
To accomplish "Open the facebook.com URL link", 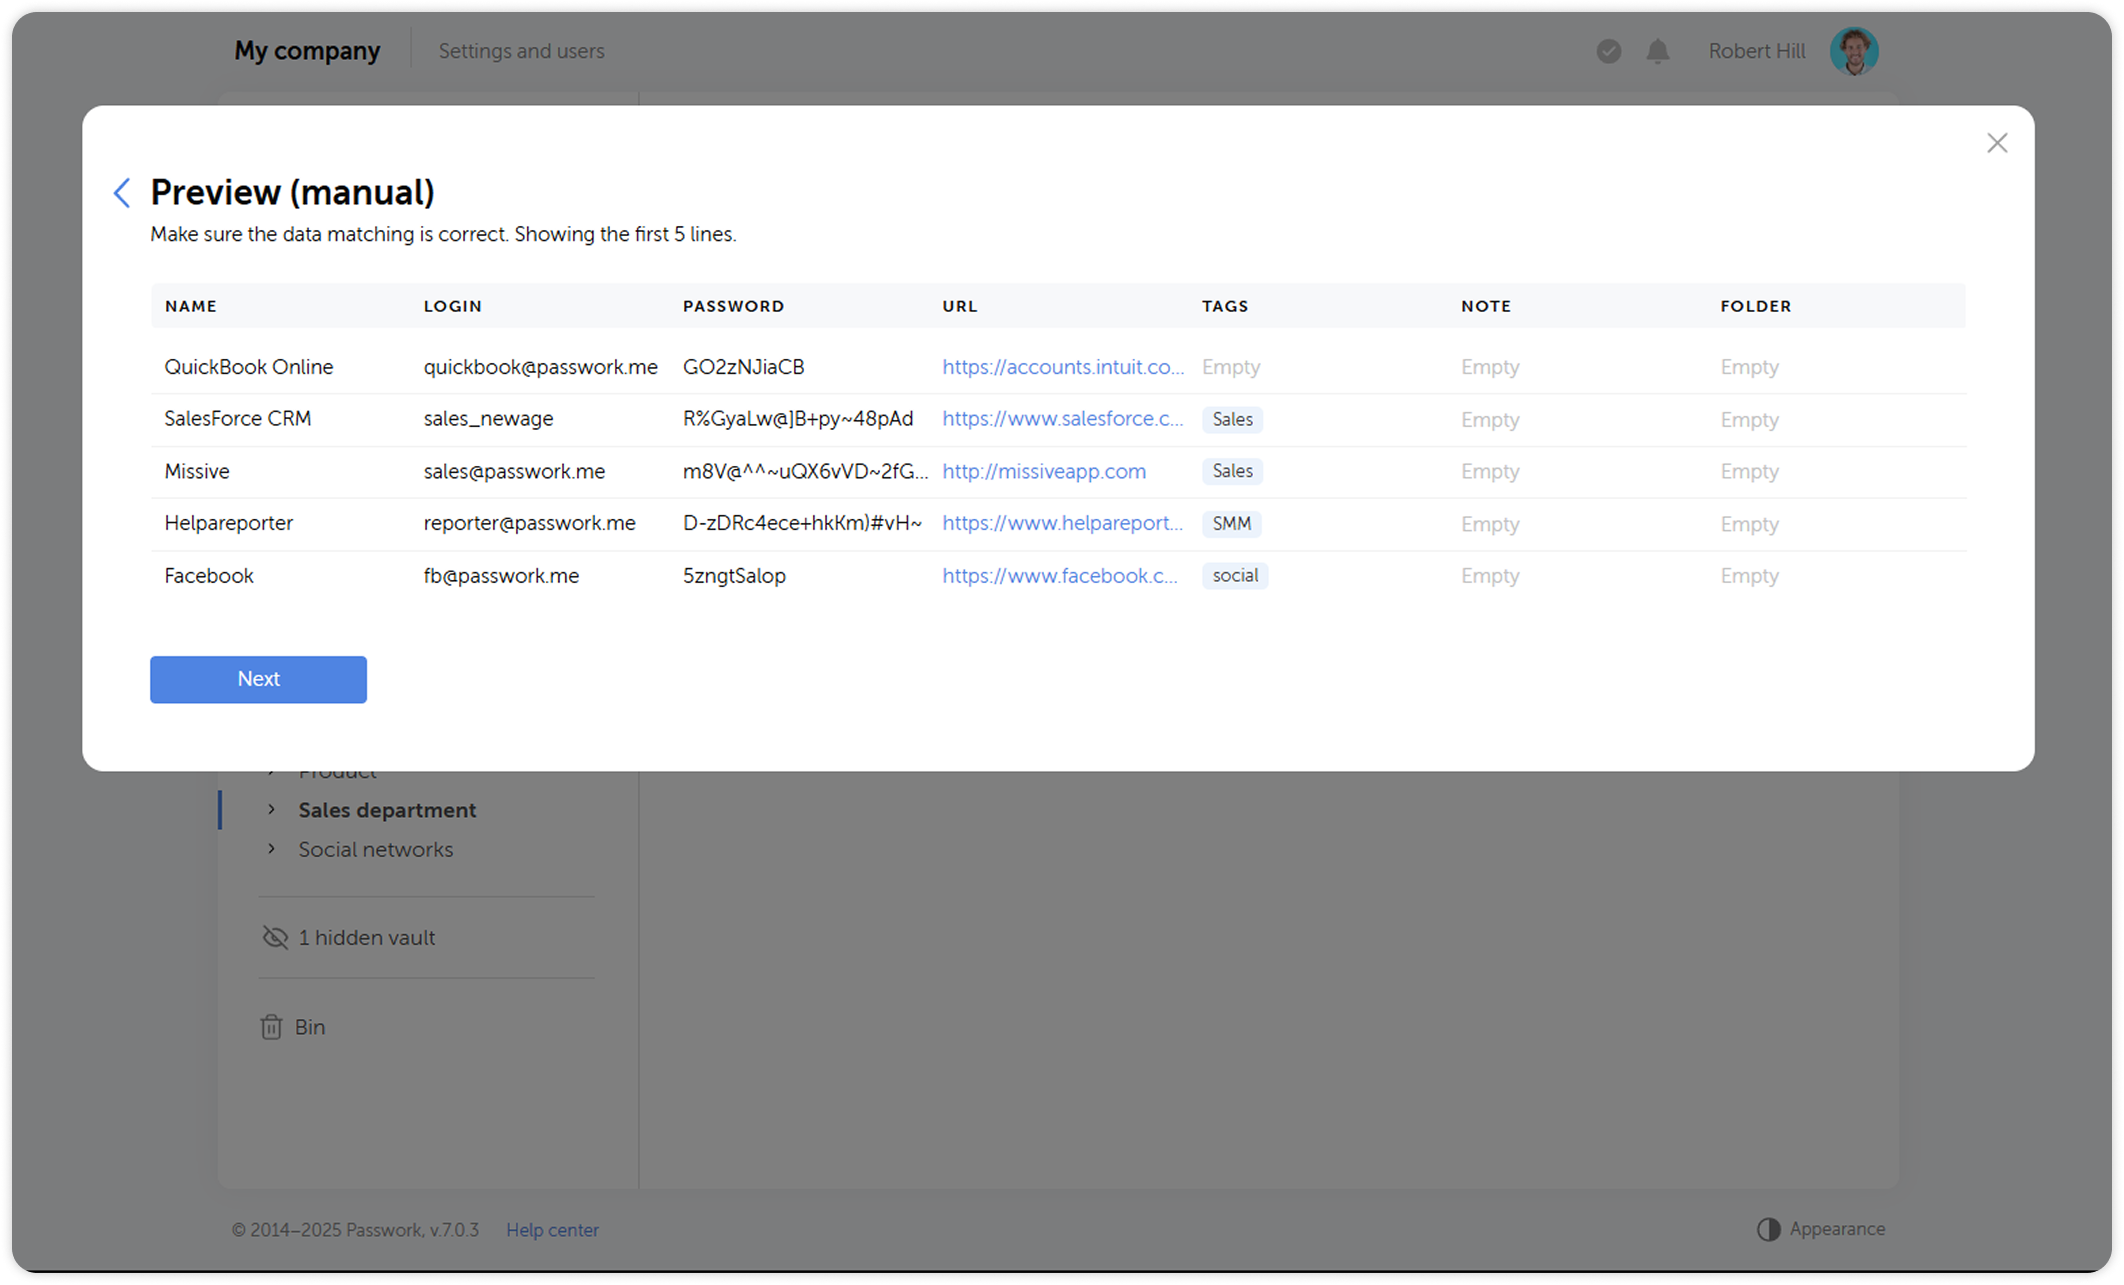I will click(x=1060, y=575).
